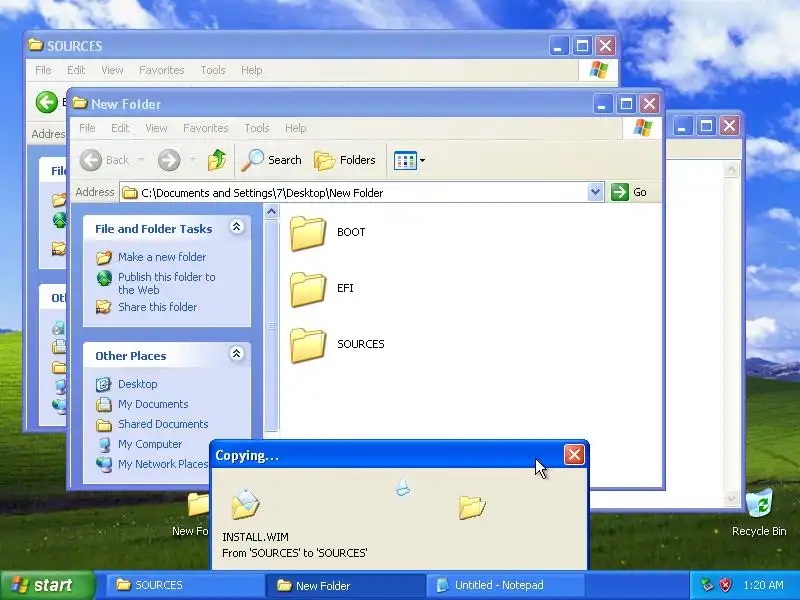
Task: Click the Start button
Action: [x=47, y=585]
